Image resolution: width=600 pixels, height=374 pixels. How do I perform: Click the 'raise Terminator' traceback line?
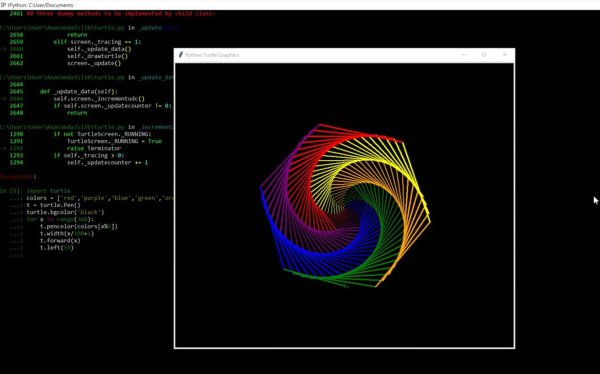pyautogui.click(x=94, y=148)
